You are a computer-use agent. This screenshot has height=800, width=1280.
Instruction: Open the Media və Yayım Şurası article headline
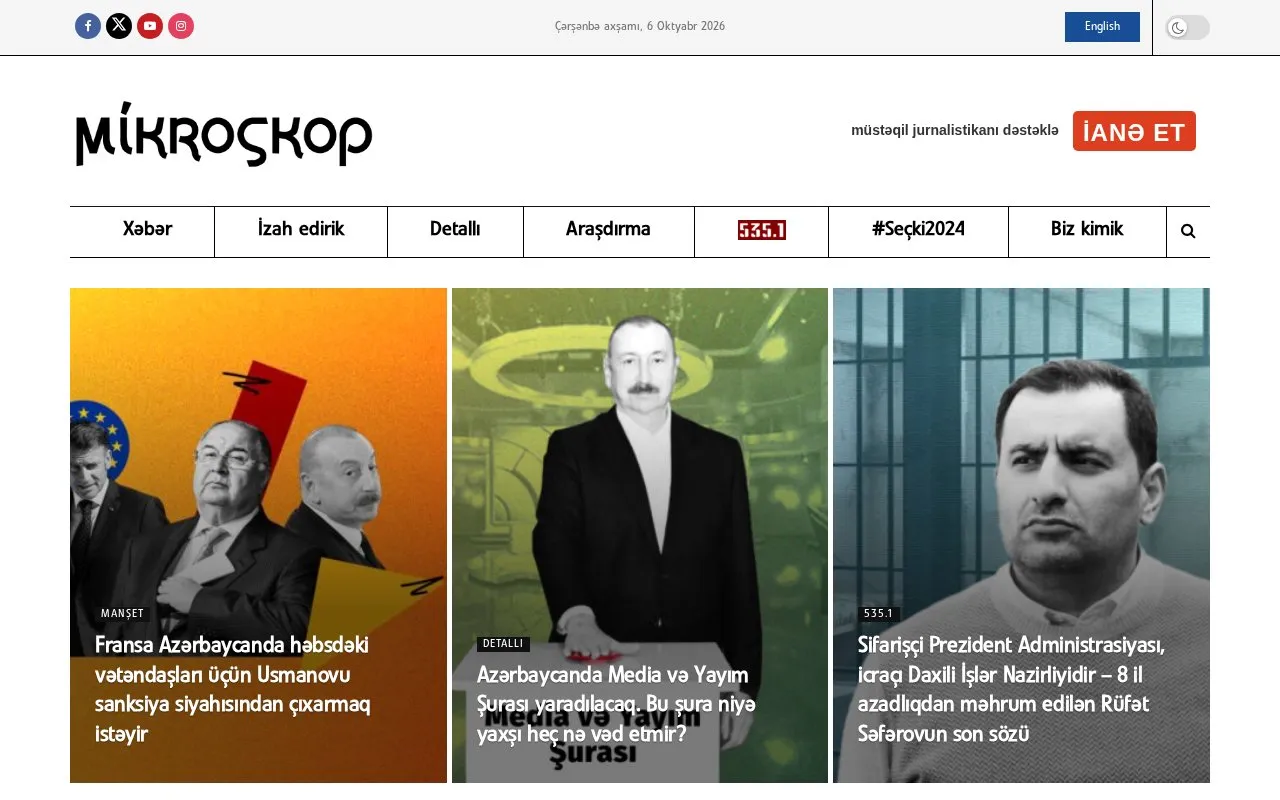pos(616,705)
